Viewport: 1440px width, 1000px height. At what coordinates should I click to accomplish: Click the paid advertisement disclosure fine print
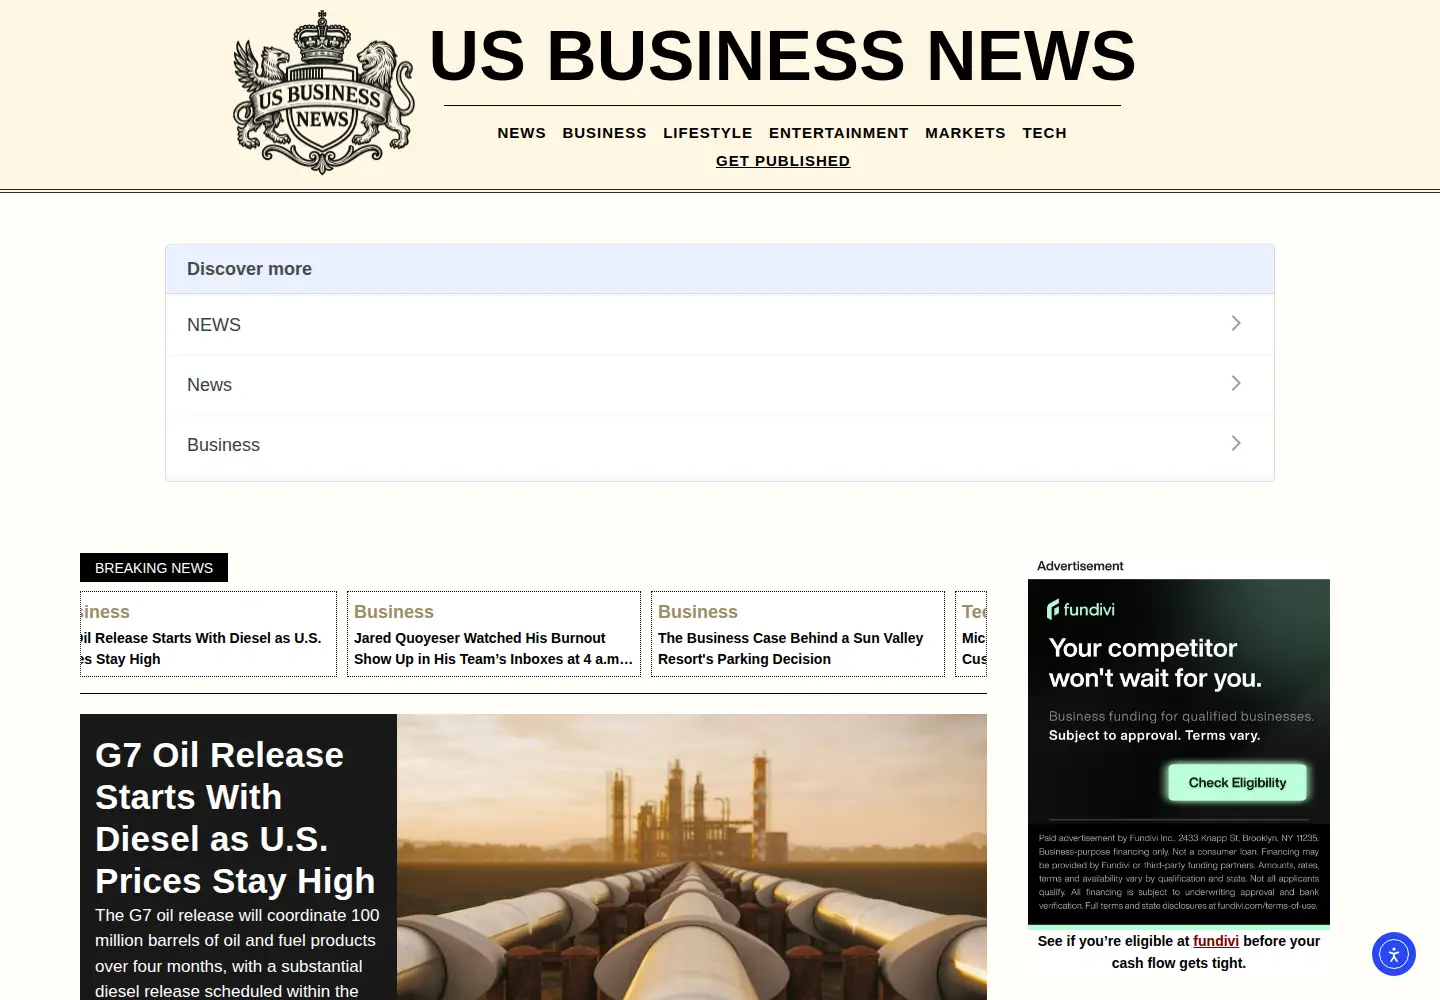1179,872
